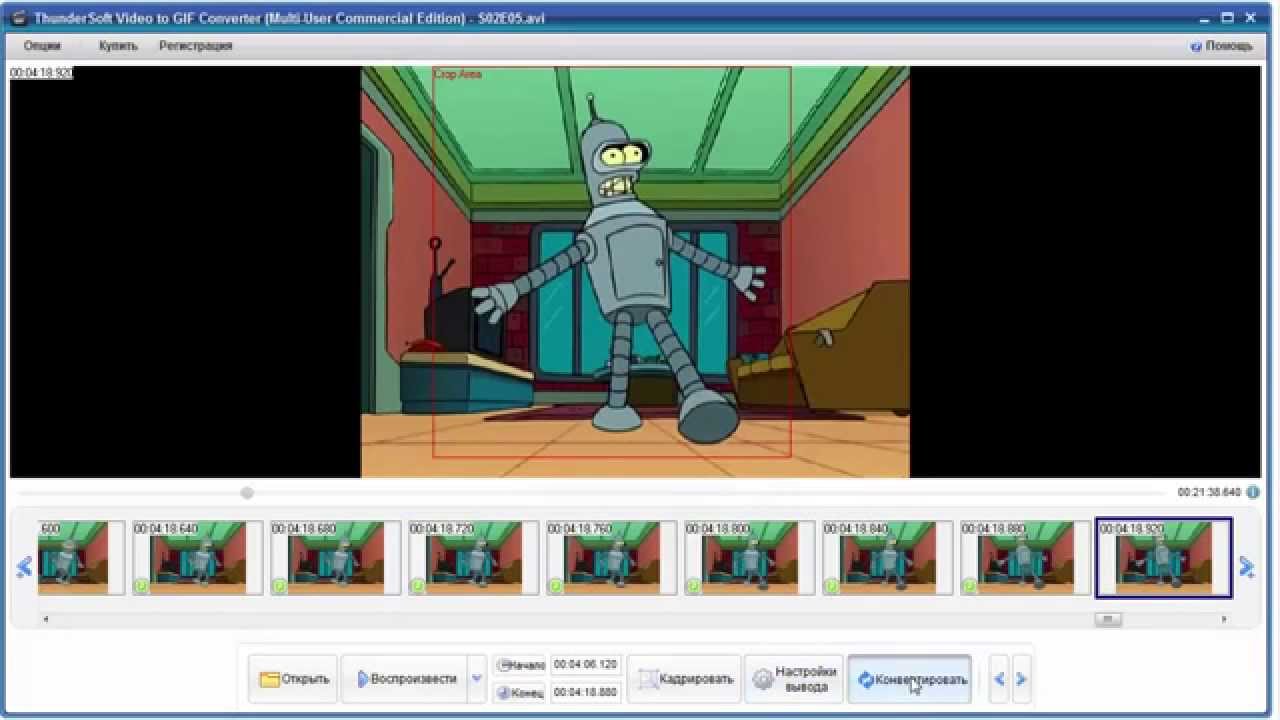Screen dimensions: 1280x720
Task: Open the Купить menu
Action: (118, 45)
